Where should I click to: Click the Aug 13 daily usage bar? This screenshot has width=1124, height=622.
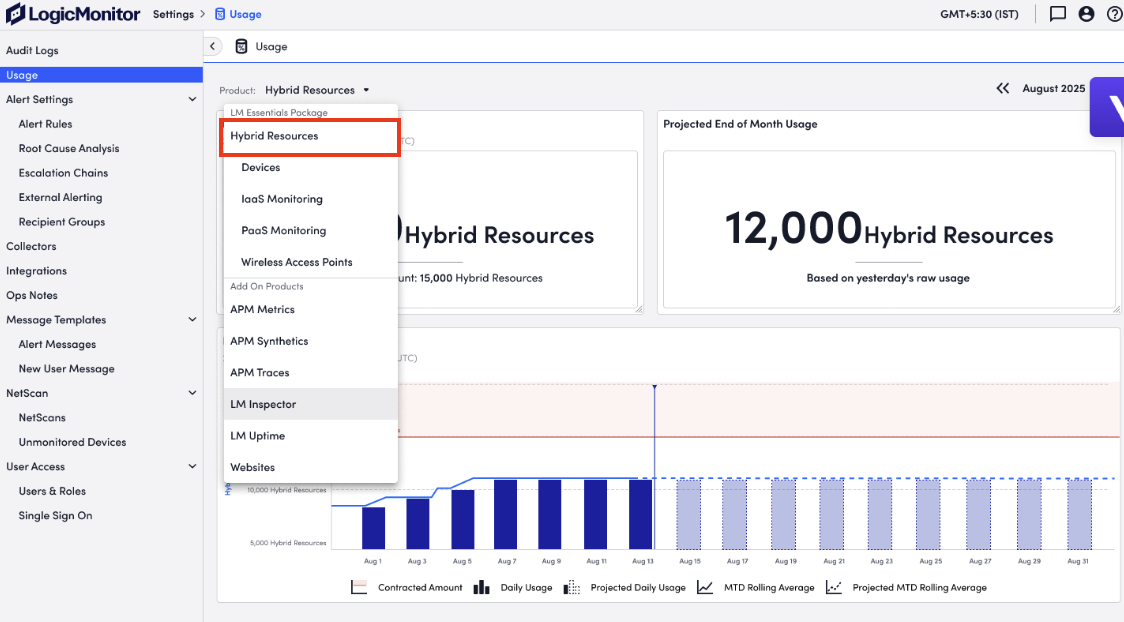641,515
